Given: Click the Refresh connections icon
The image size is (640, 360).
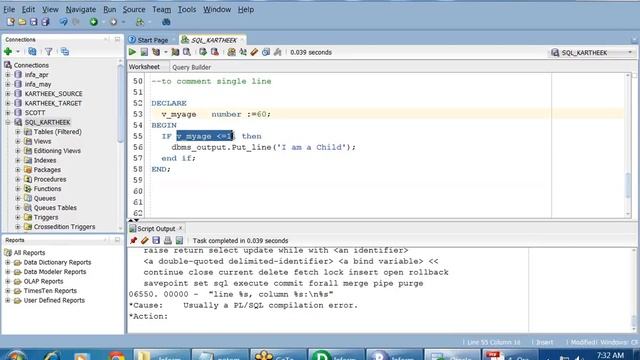Looking at the screenshot, I should coord(32,51).
